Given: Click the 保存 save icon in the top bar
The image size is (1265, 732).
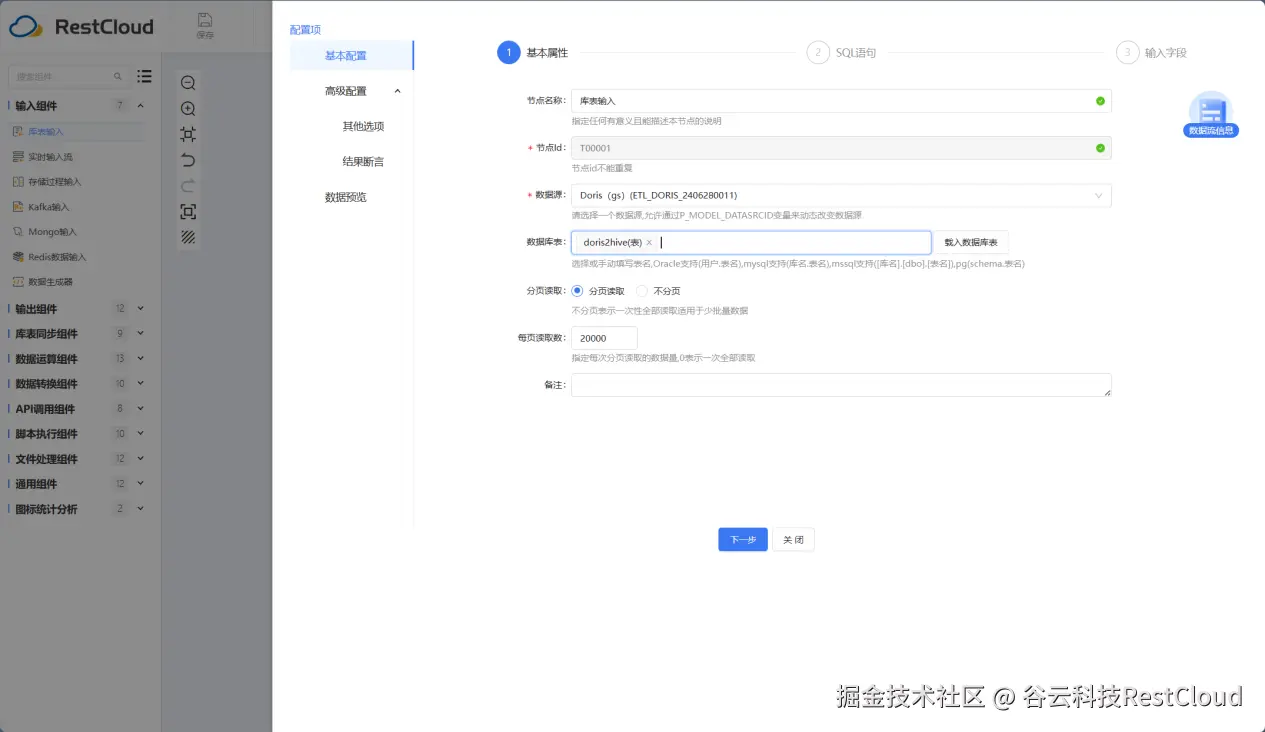Looking at the screenshot, I should click(x=205, y=25).
